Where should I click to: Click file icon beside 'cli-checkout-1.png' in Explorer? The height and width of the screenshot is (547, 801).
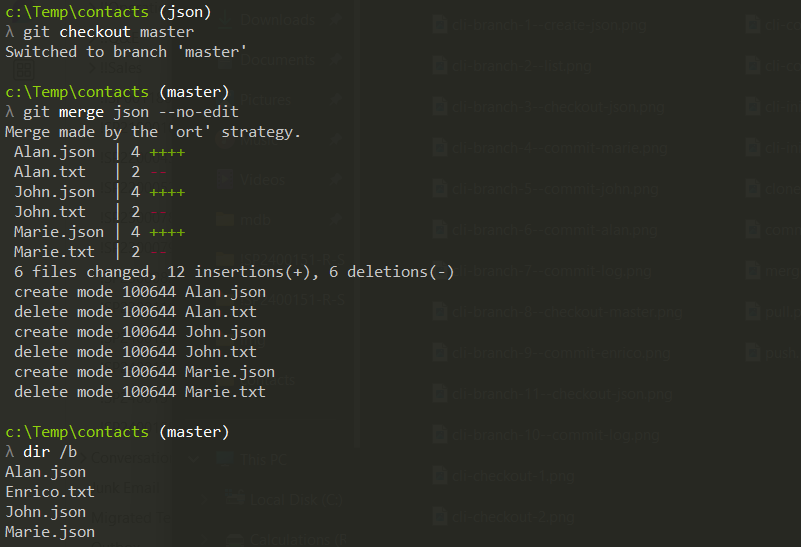point(440,475)
